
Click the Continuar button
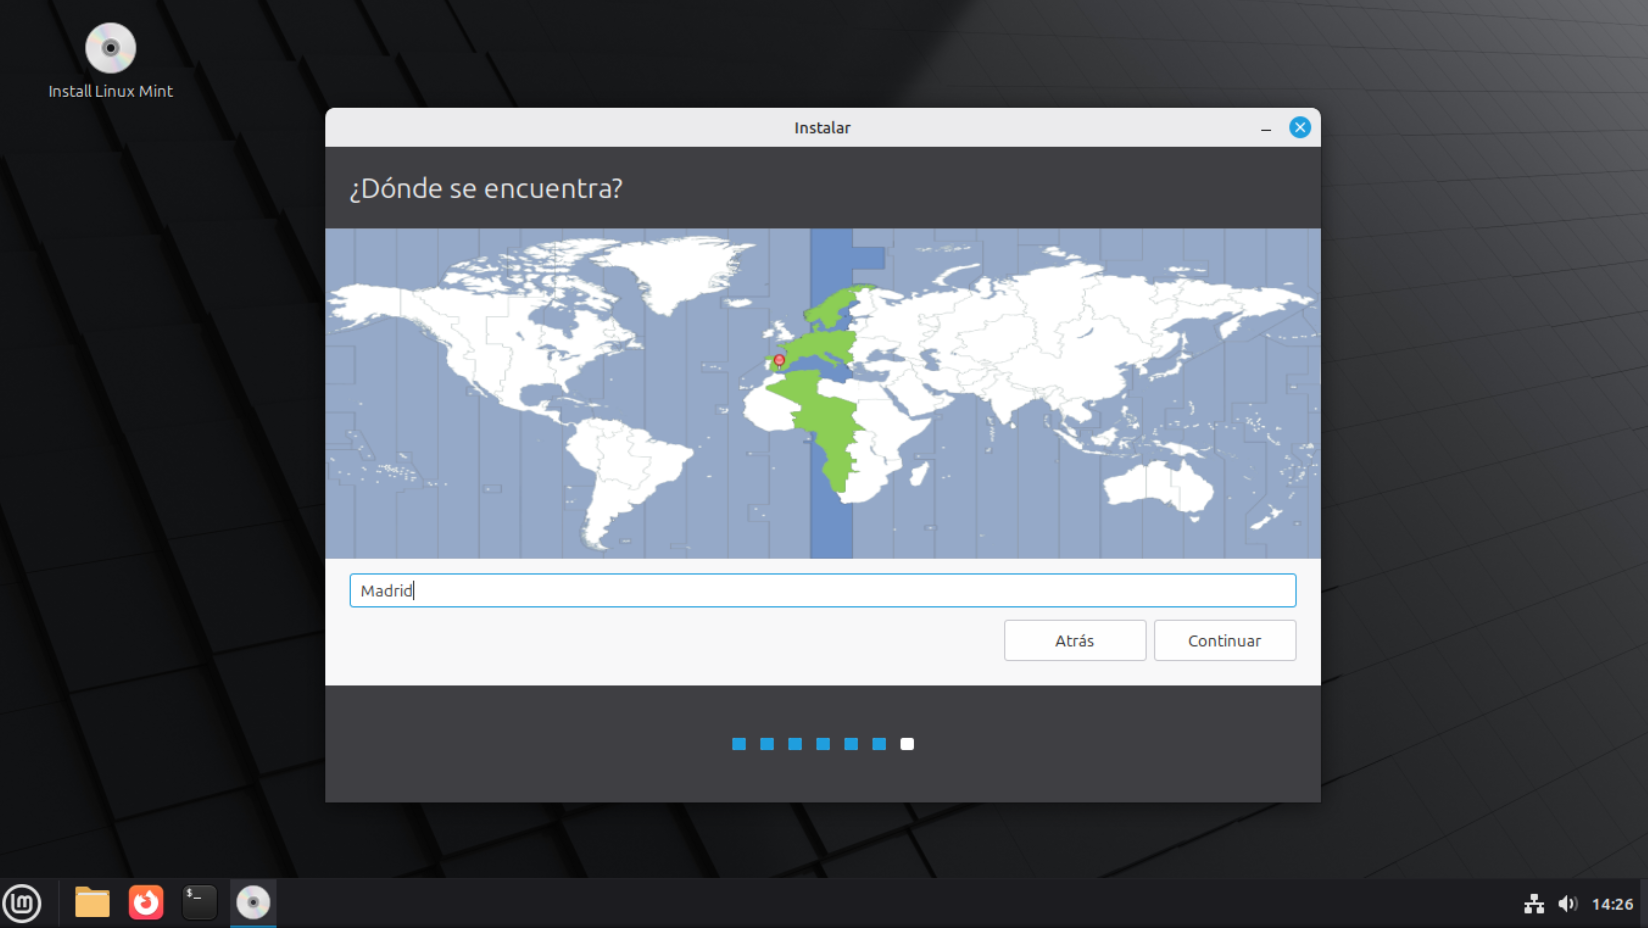tap(1224, 641)
